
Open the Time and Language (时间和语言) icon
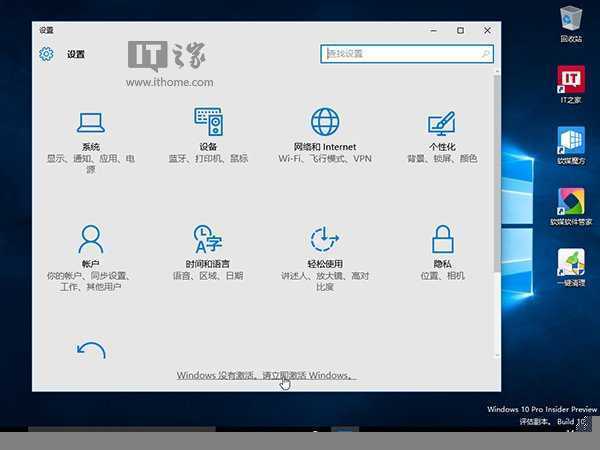(x=208, y=239)
